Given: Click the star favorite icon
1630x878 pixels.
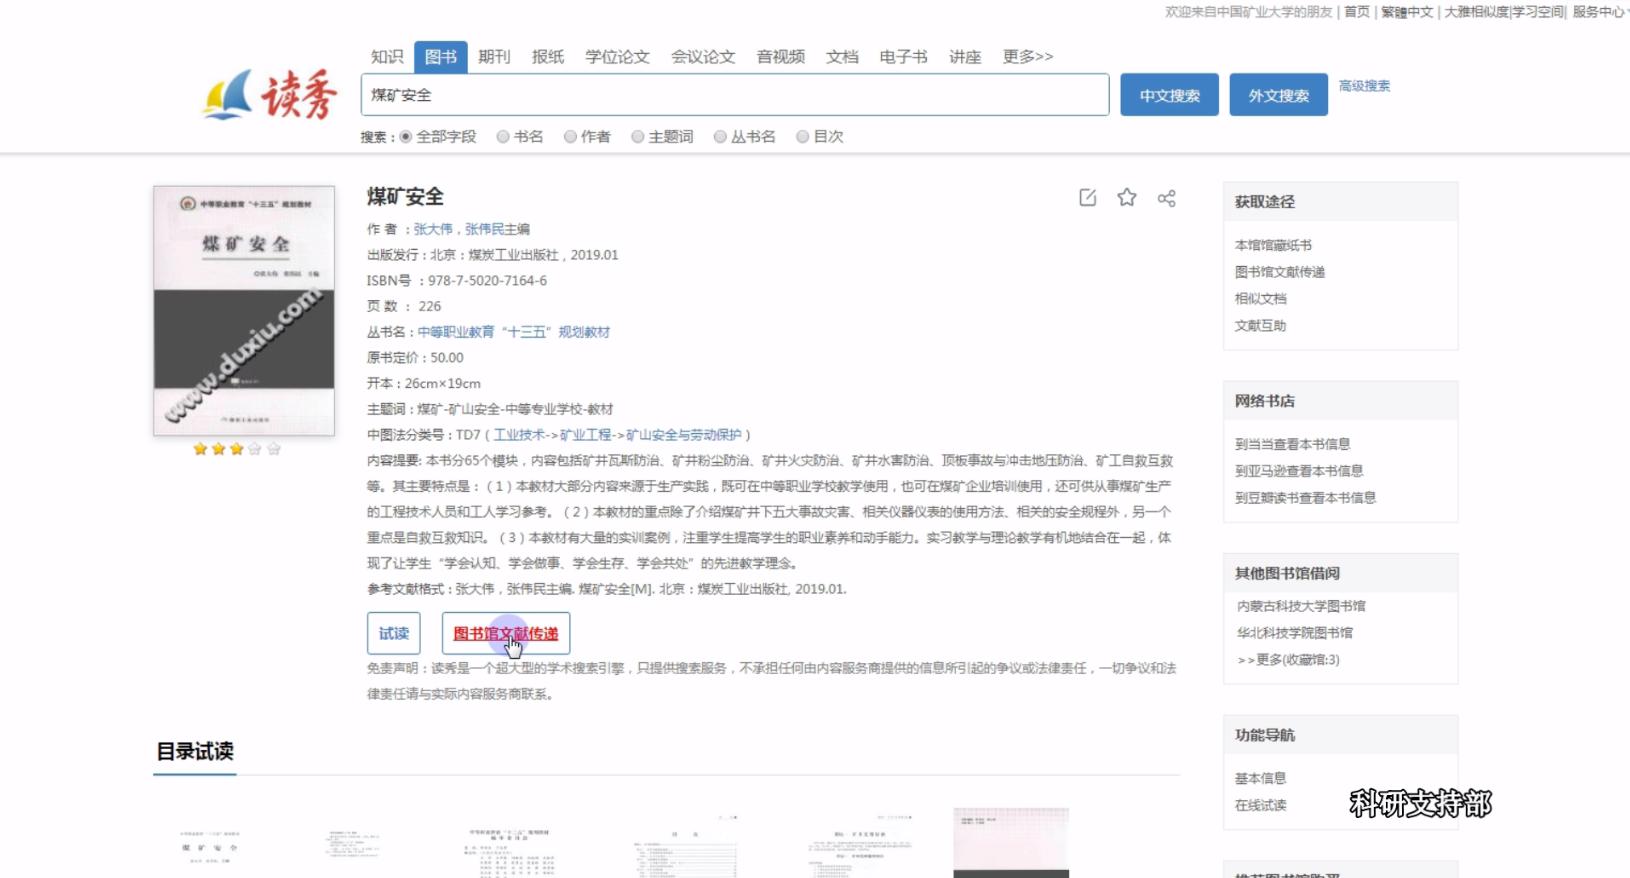Looking at the screenshot, I should pos(1127,198).
